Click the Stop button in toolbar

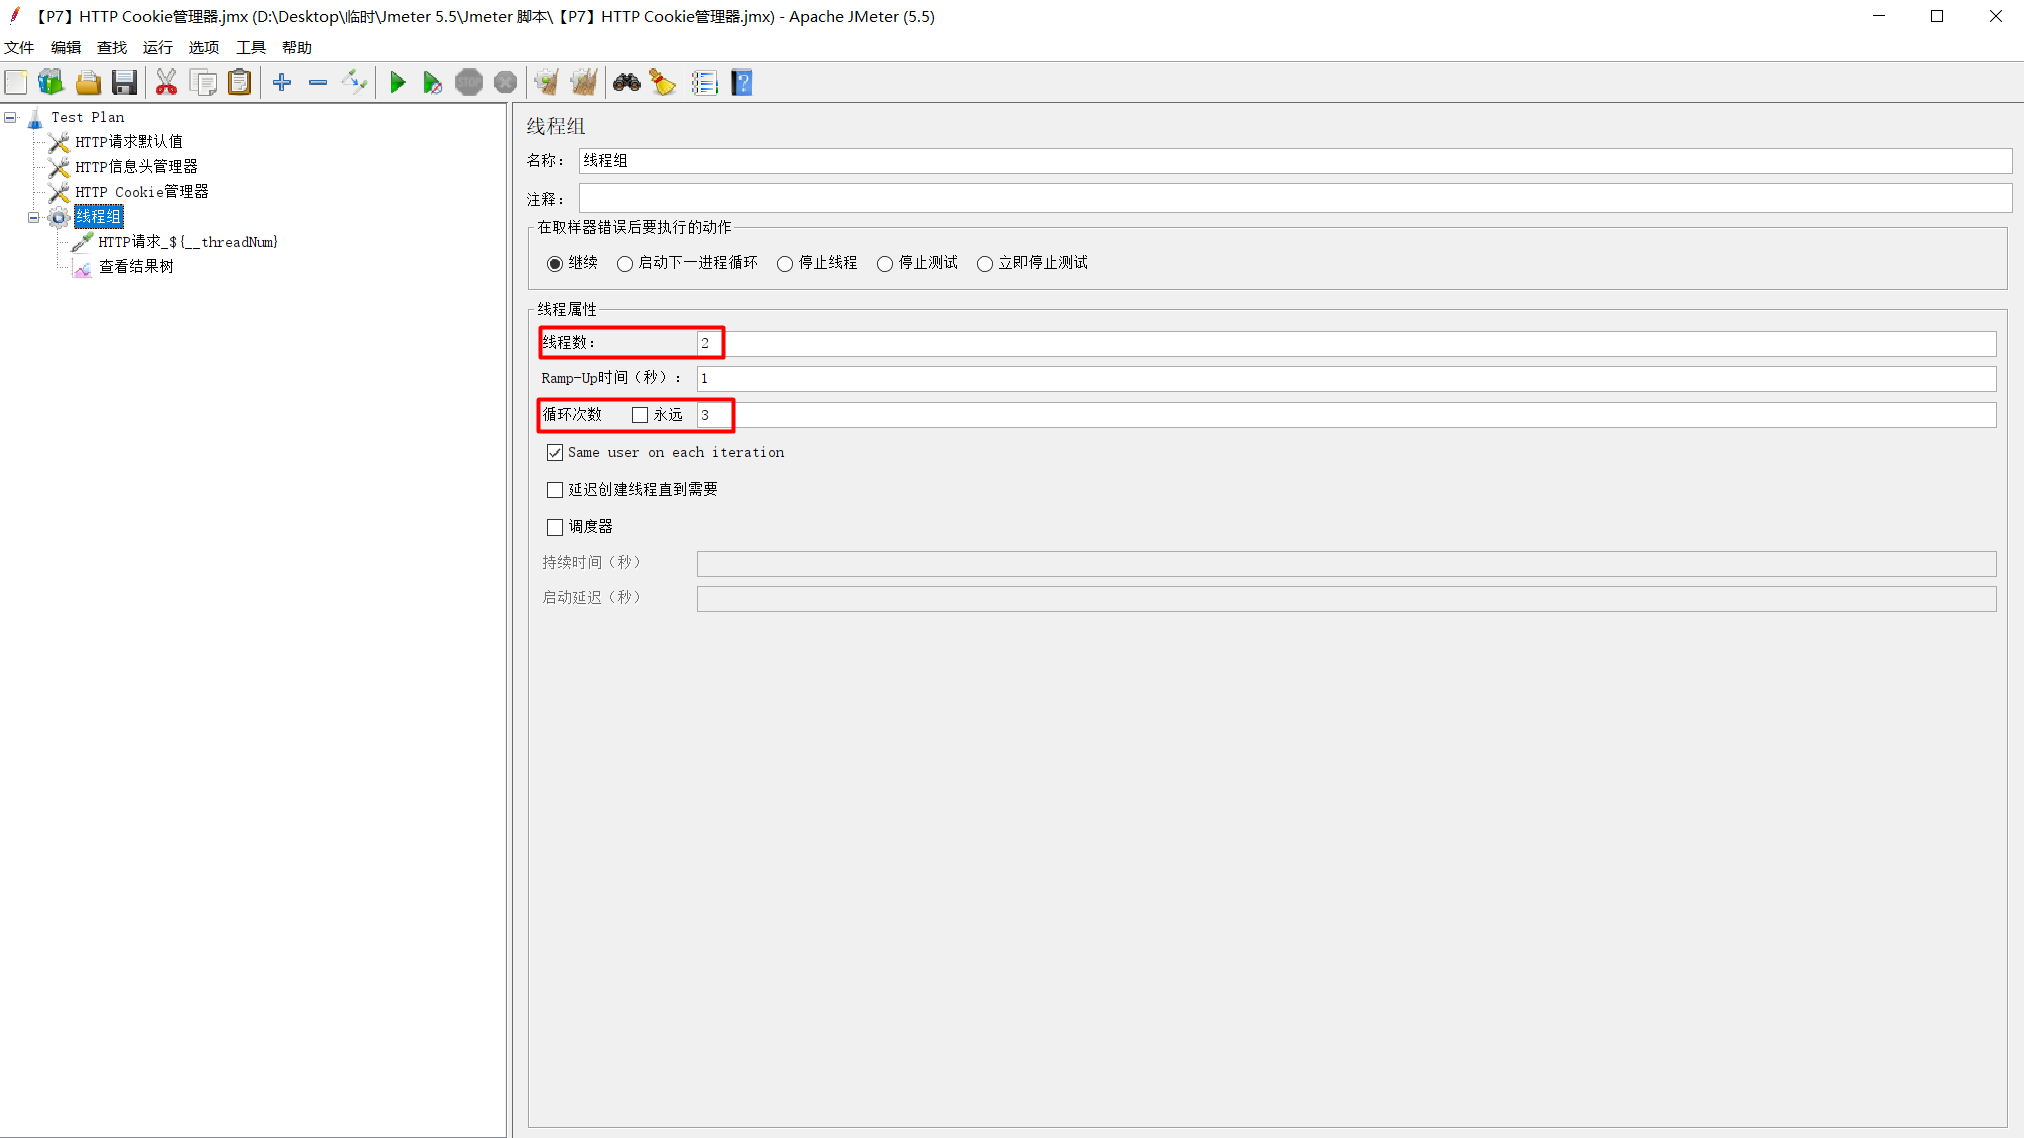pos(468,82)
